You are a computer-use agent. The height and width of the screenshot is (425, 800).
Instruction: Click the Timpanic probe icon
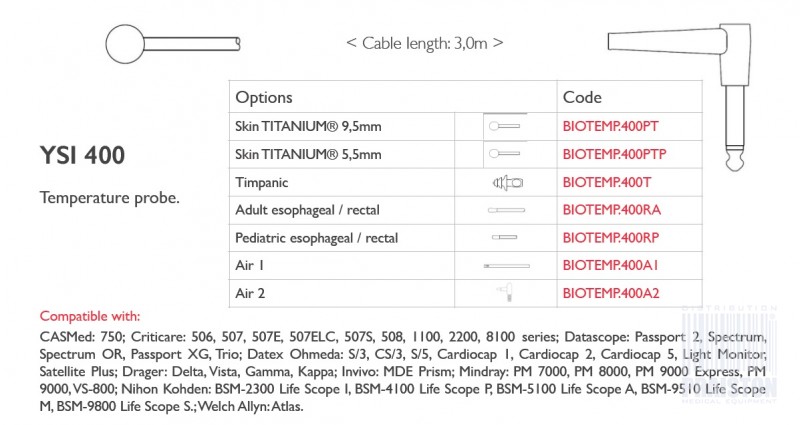506,183
